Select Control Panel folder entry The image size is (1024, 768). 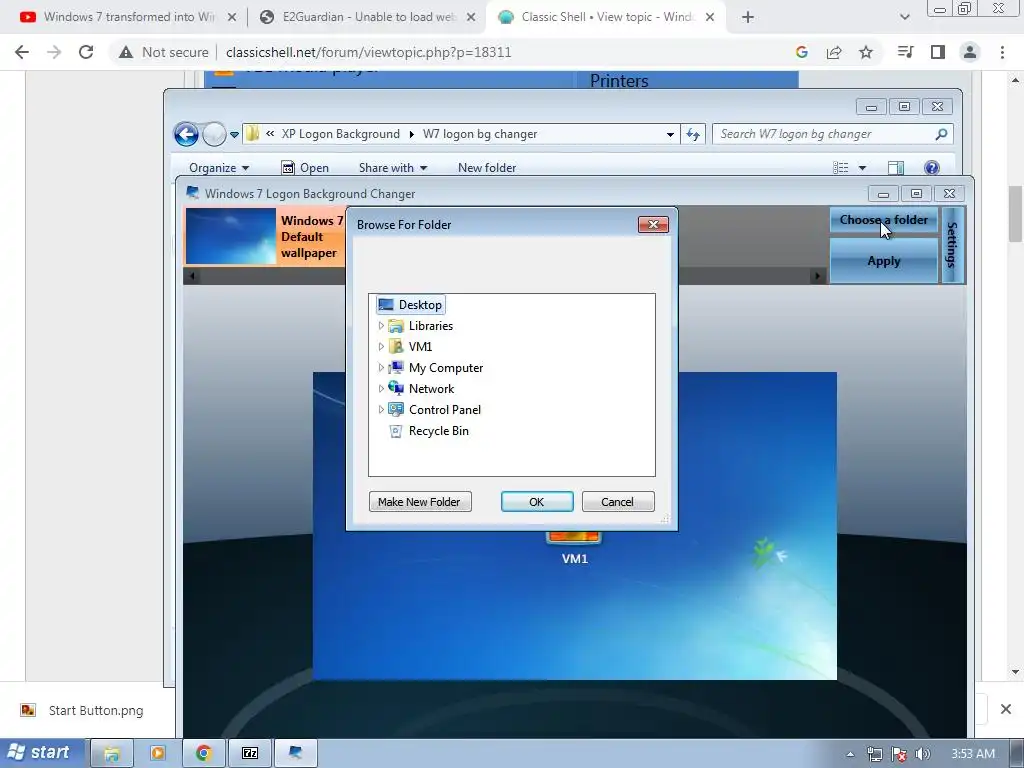pos(434,409)
